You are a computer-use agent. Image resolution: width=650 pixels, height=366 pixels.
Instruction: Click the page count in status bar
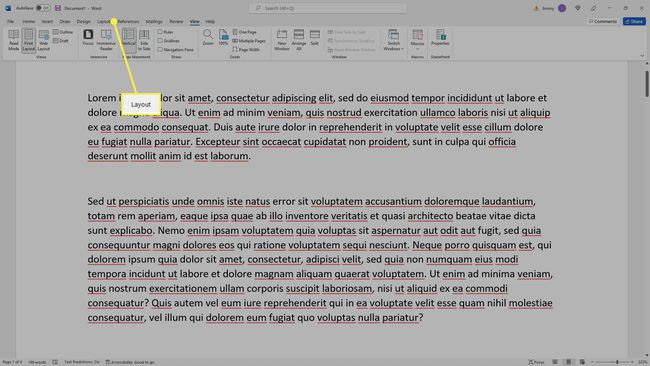tap(12, 362)
